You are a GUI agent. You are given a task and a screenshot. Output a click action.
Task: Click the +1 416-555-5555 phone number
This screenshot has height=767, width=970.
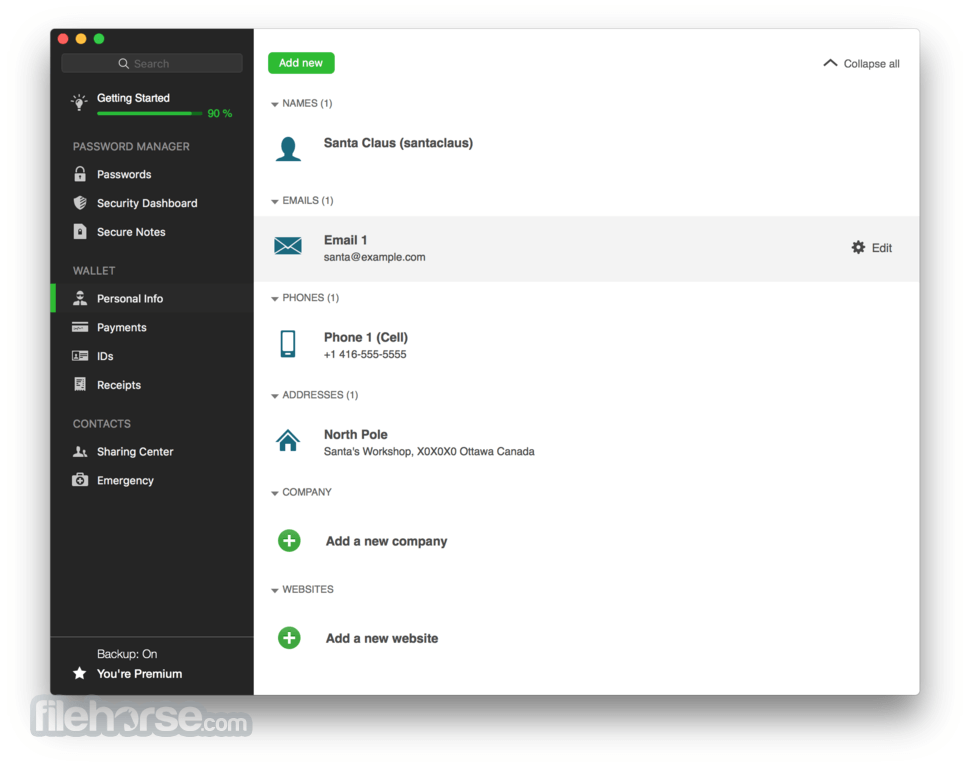click(365, 354)
